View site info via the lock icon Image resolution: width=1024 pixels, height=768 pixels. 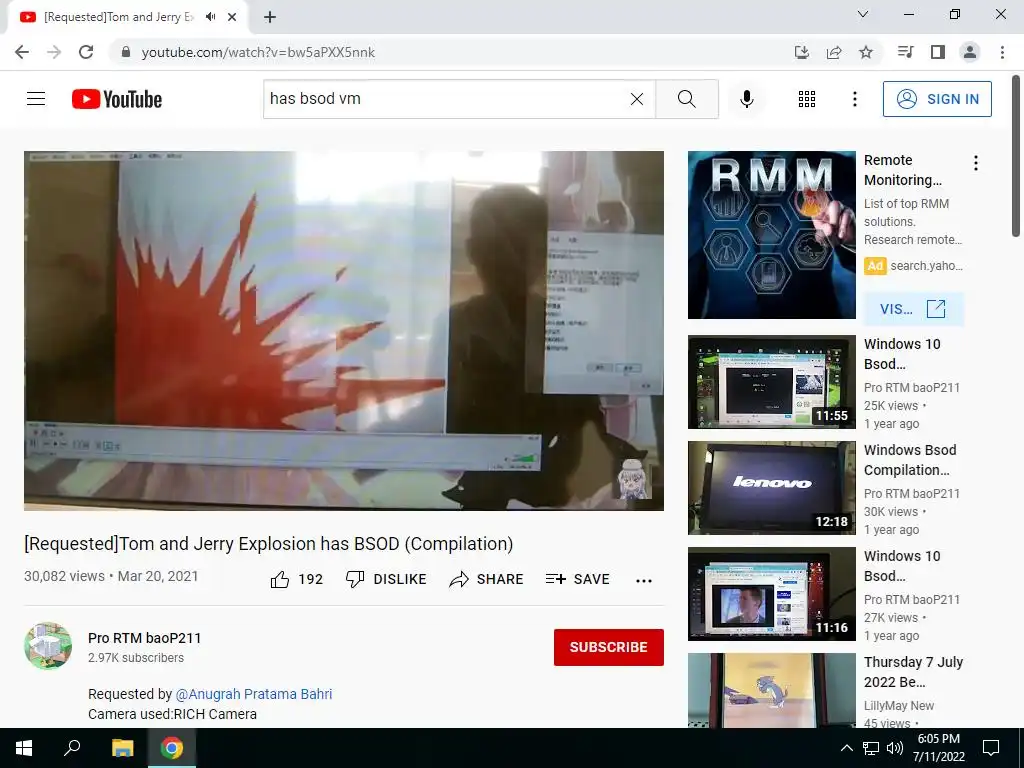pos(125,52)
